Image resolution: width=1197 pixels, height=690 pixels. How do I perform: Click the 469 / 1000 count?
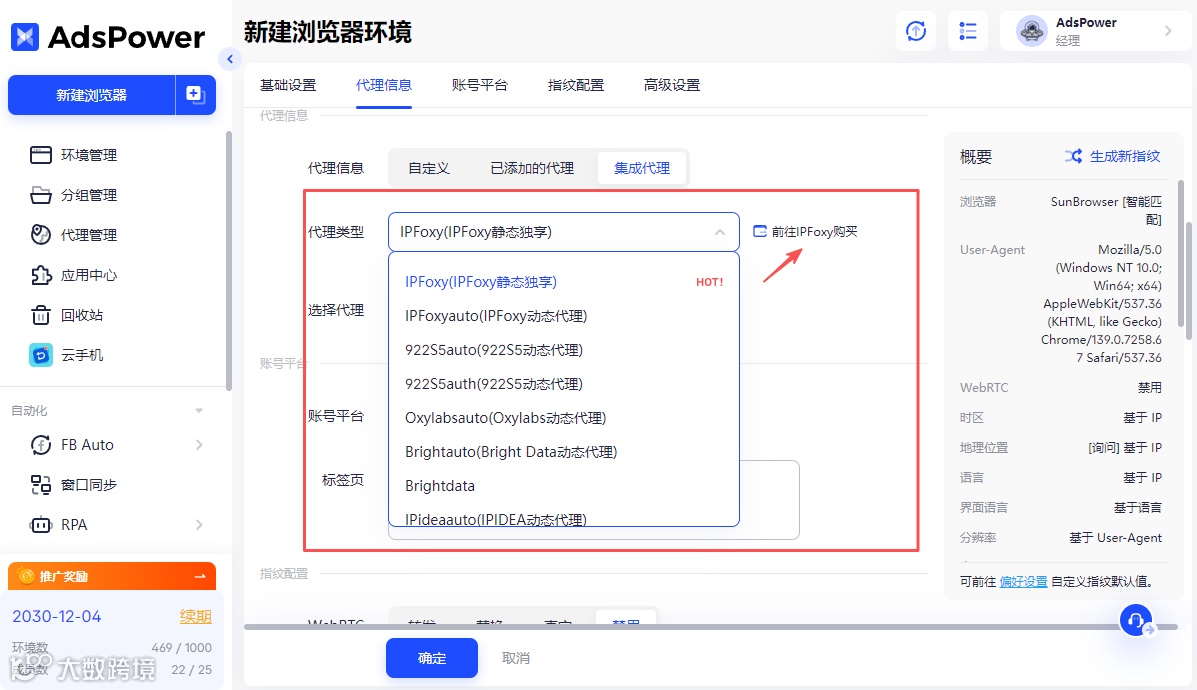(182, 647)
